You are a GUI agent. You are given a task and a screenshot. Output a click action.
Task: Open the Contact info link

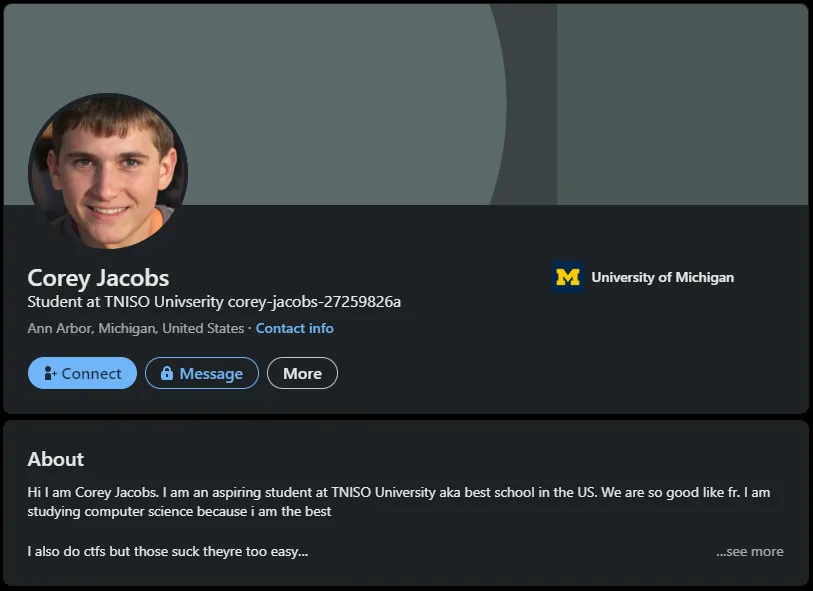(x=294, y=328)
